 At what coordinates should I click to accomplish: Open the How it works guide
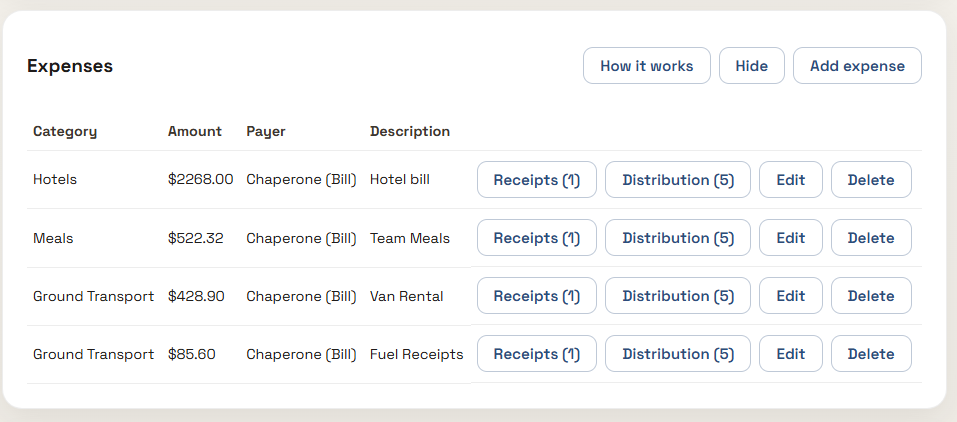coord(646,66)
